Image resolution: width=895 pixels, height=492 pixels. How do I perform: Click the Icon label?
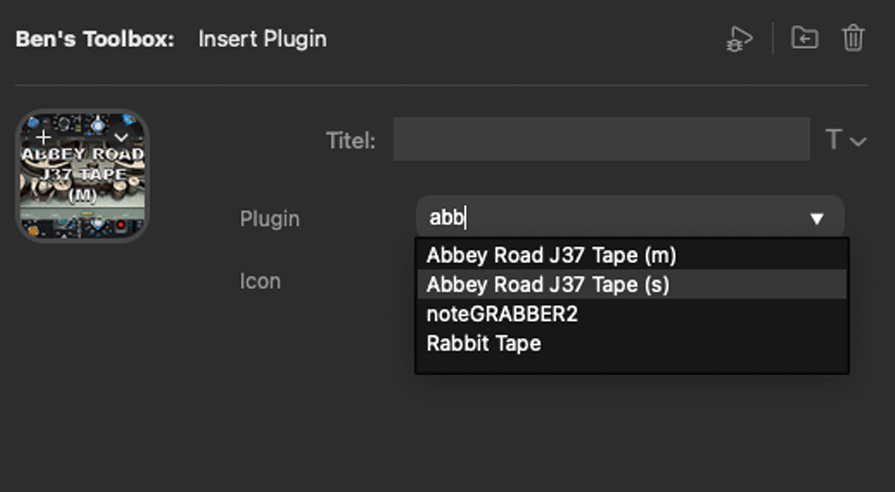259,281
